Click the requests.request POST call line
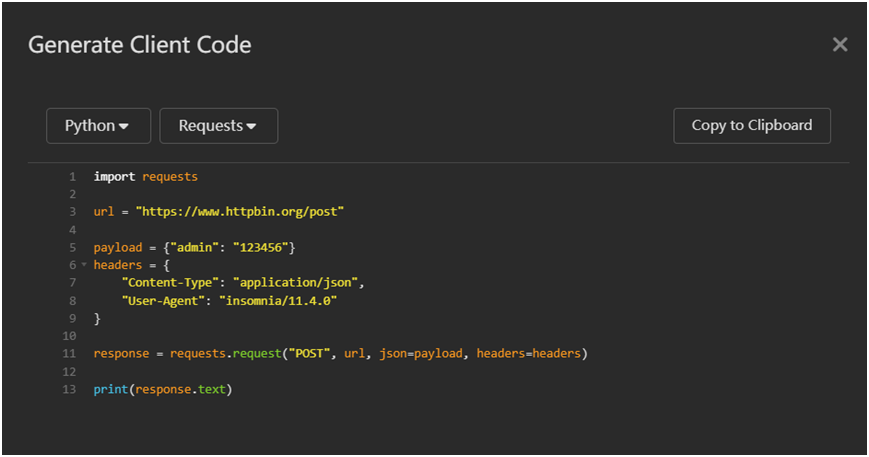 [x=340, y=353]
